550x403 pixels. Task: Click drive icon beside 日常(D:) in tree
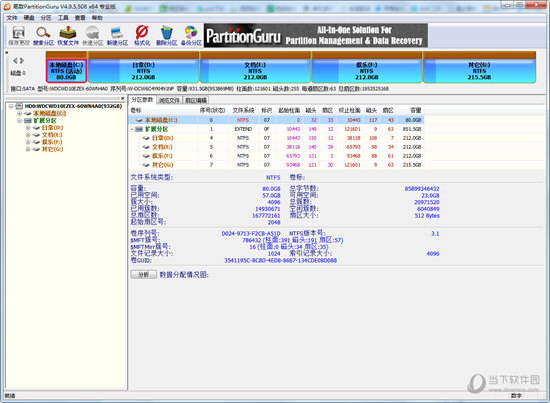[x=36, y=128]
